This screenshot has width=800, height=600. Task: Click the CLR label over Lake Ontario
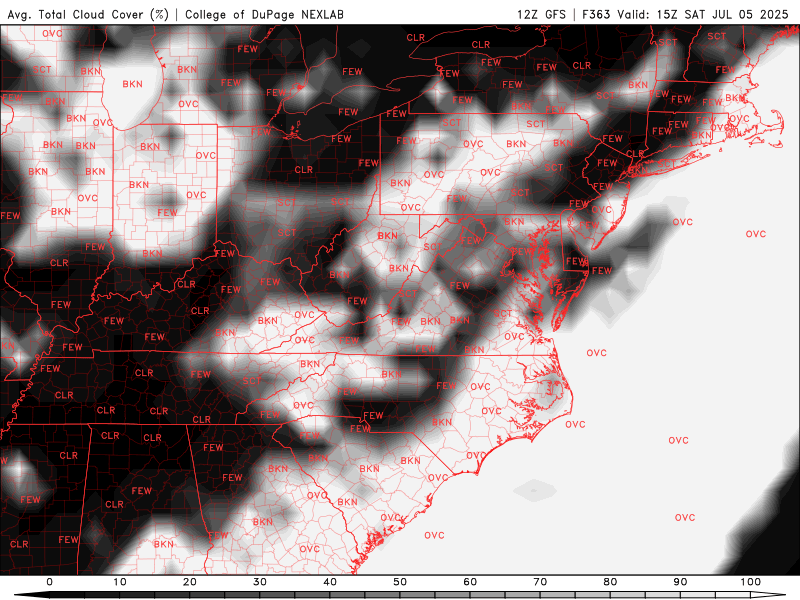click(x=481, y=45)
